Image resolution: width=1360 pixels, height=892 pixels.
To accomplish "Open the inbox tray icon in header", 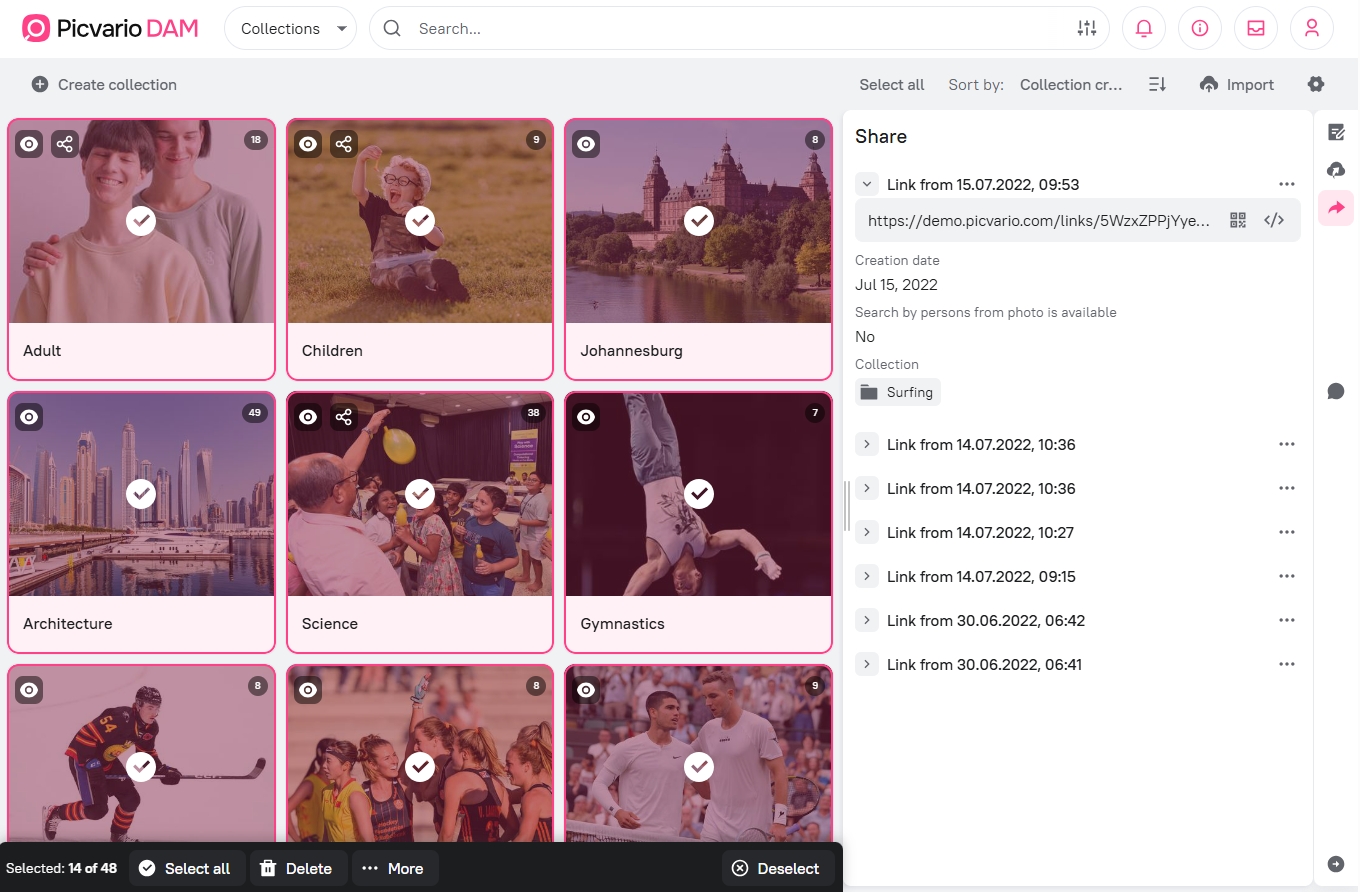I will tap(1256, 29).
